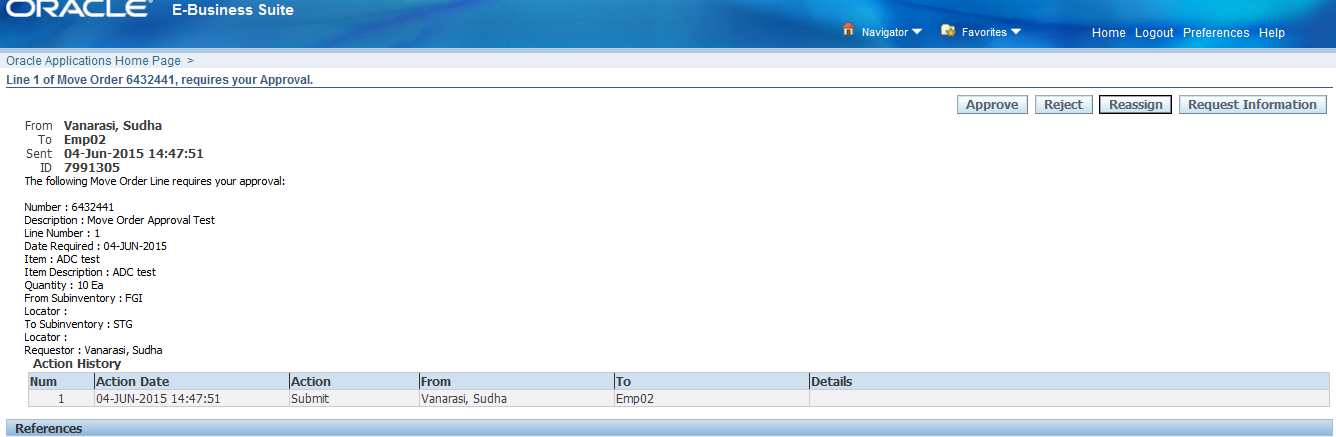Click the Action History heading

77,364
